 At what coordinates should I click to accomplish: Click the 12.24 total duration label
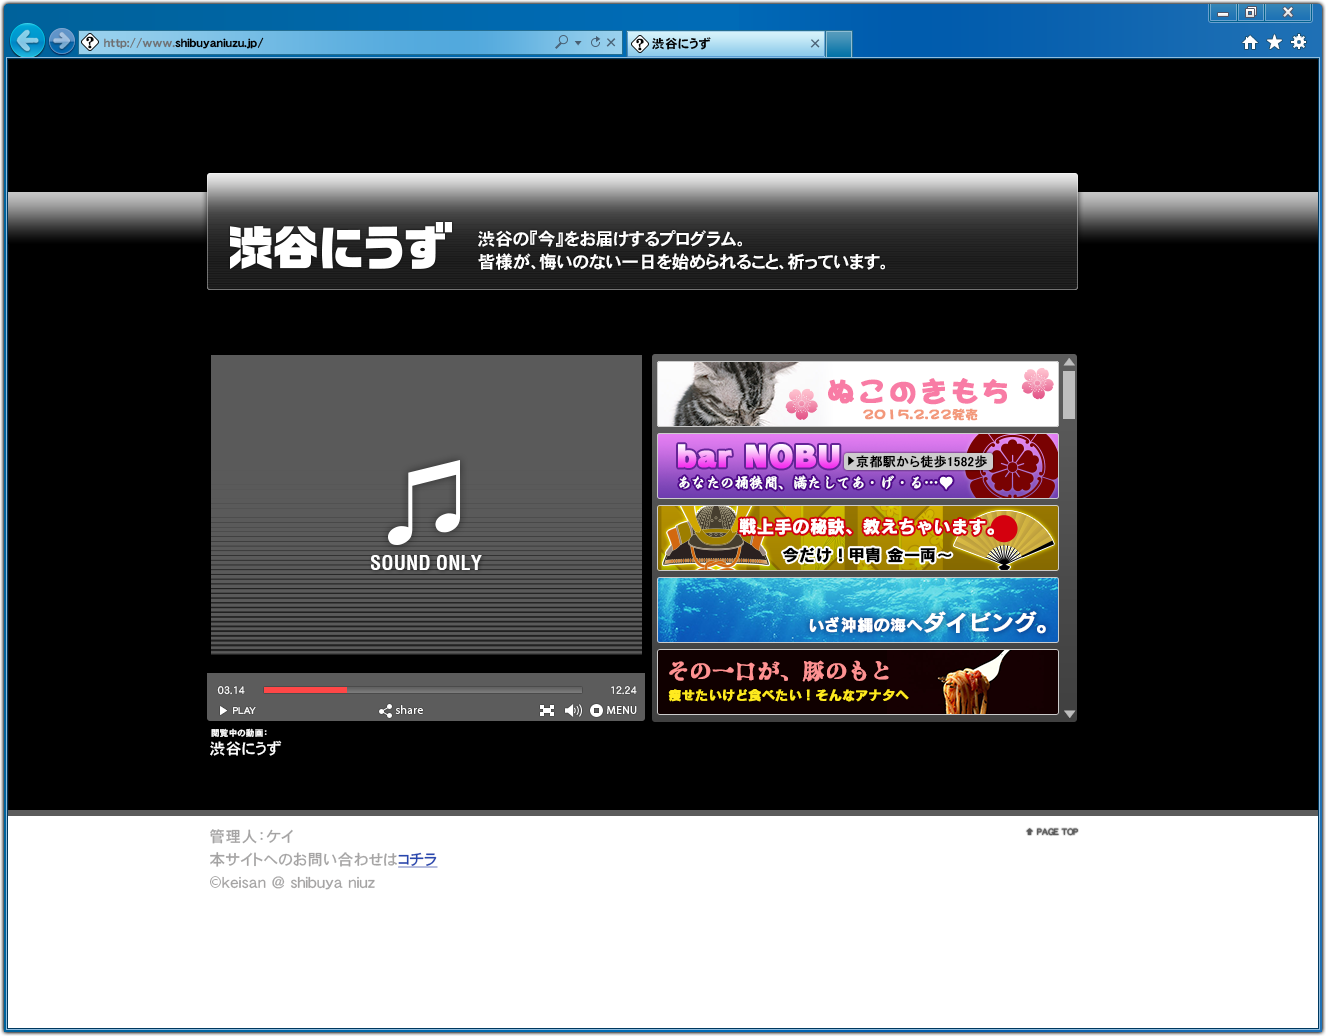623,690
